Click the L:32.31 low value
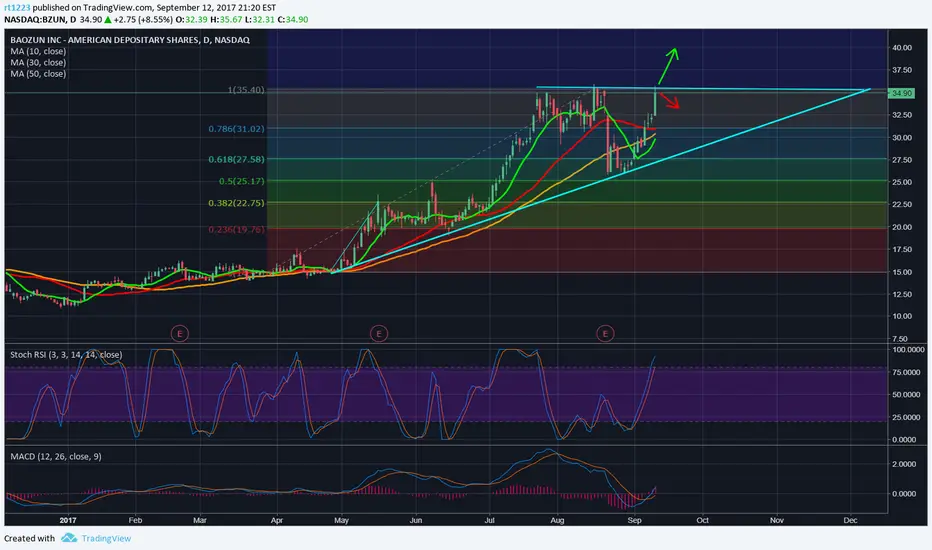 (x=259, y=20)
